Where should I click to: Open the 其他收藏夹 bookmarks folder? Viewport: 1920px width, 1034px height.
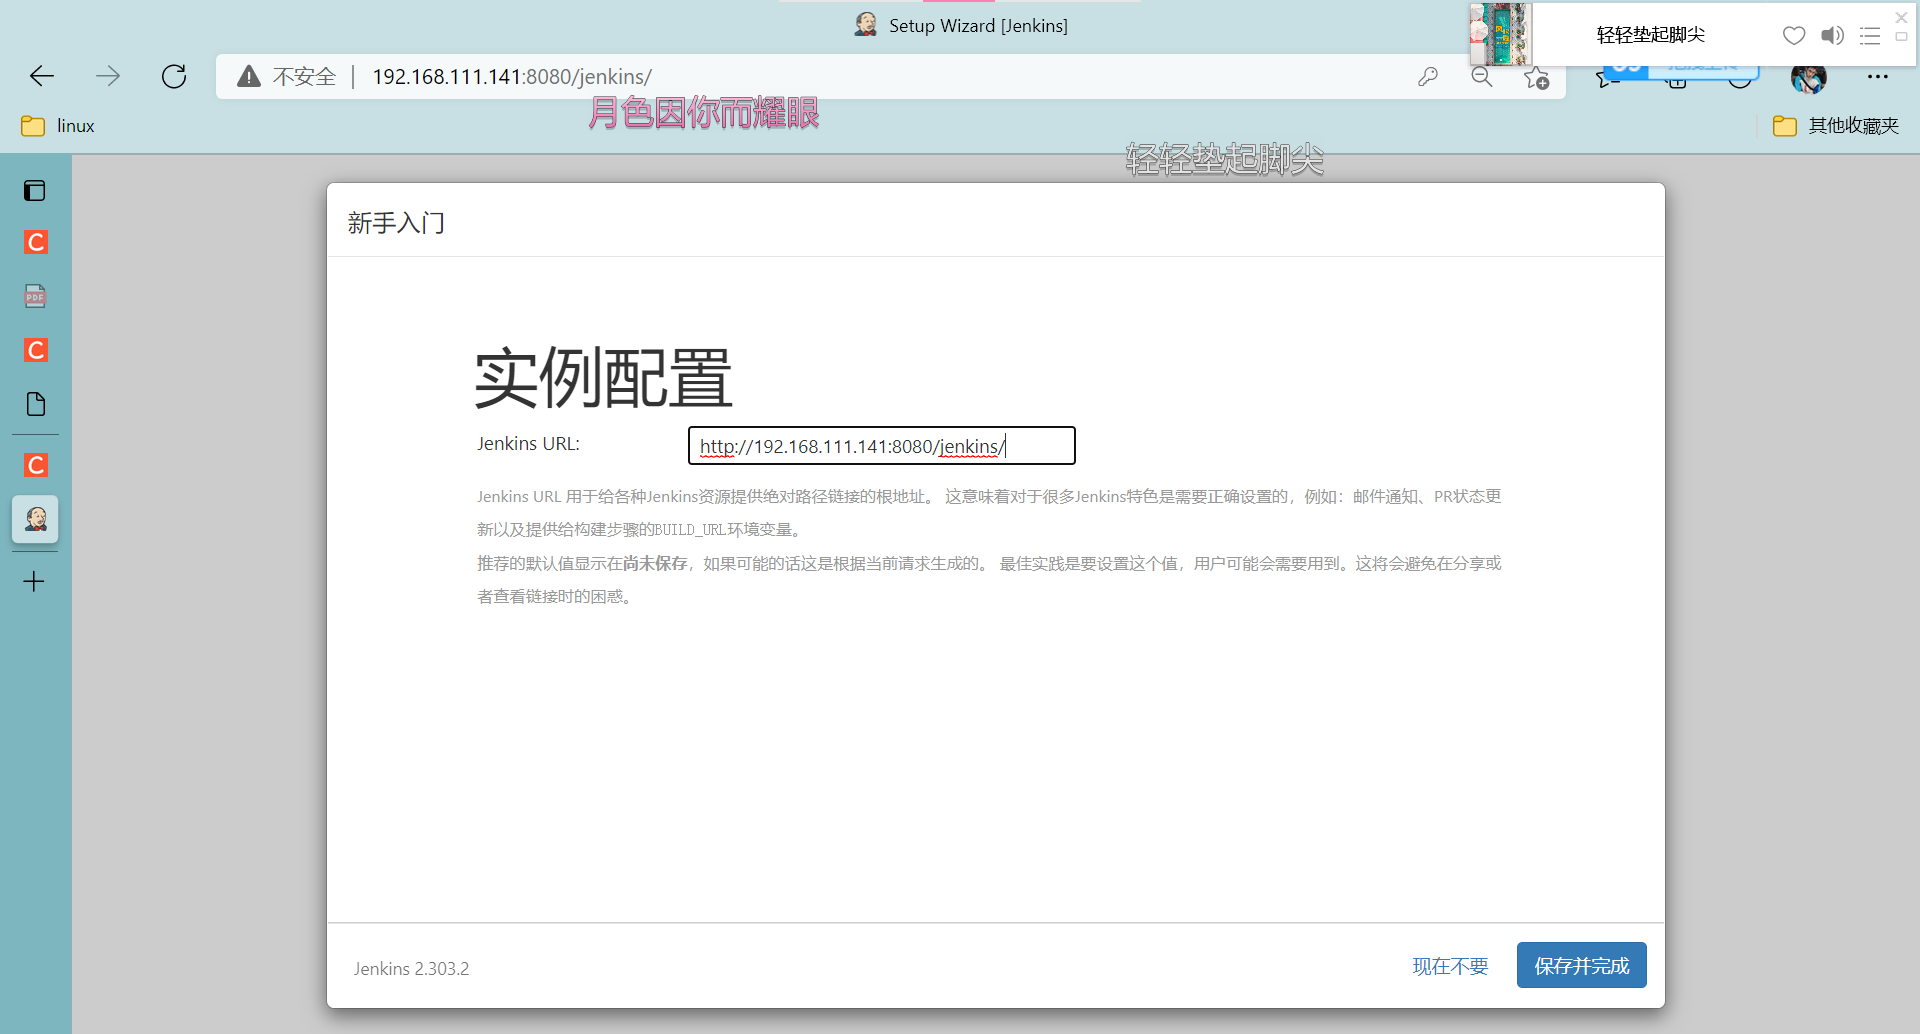coord(1836,126)
